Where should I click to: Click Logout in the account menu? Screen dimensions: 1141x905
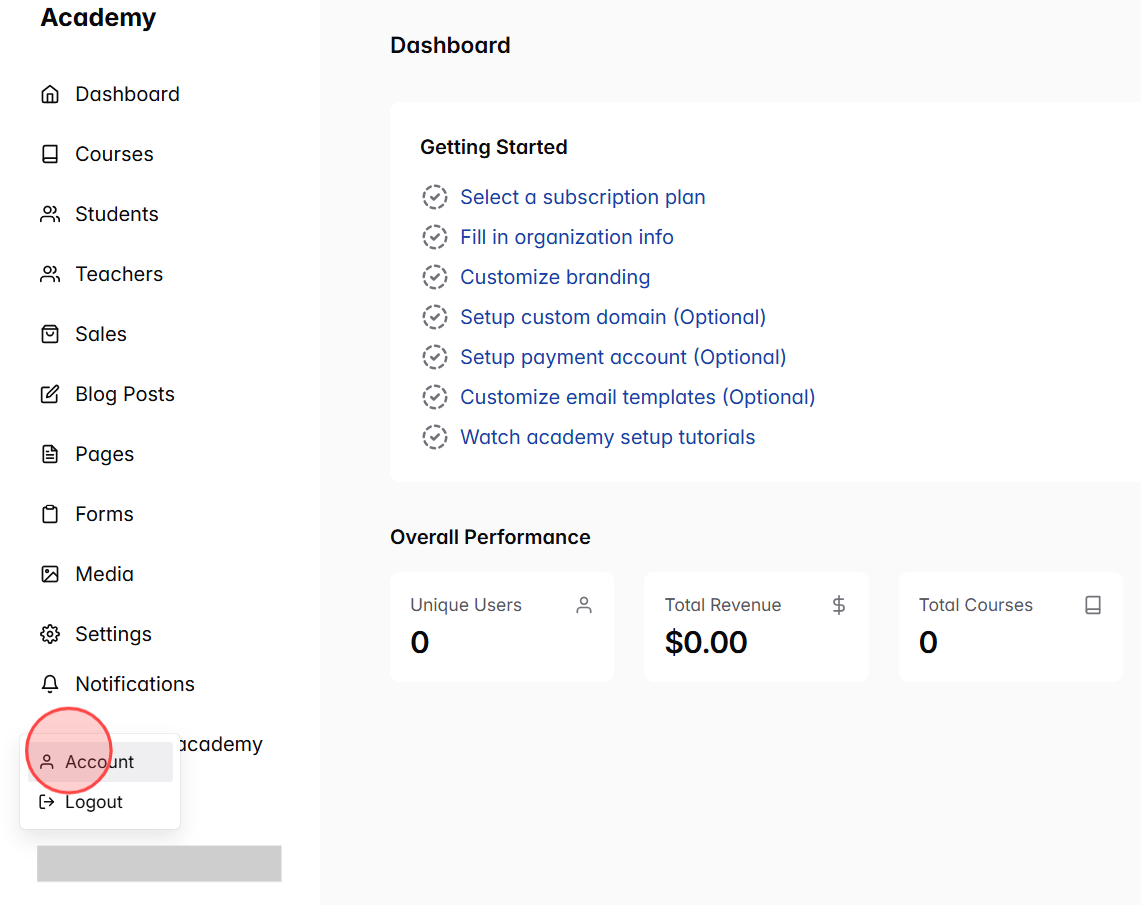[x=94, y=801]
